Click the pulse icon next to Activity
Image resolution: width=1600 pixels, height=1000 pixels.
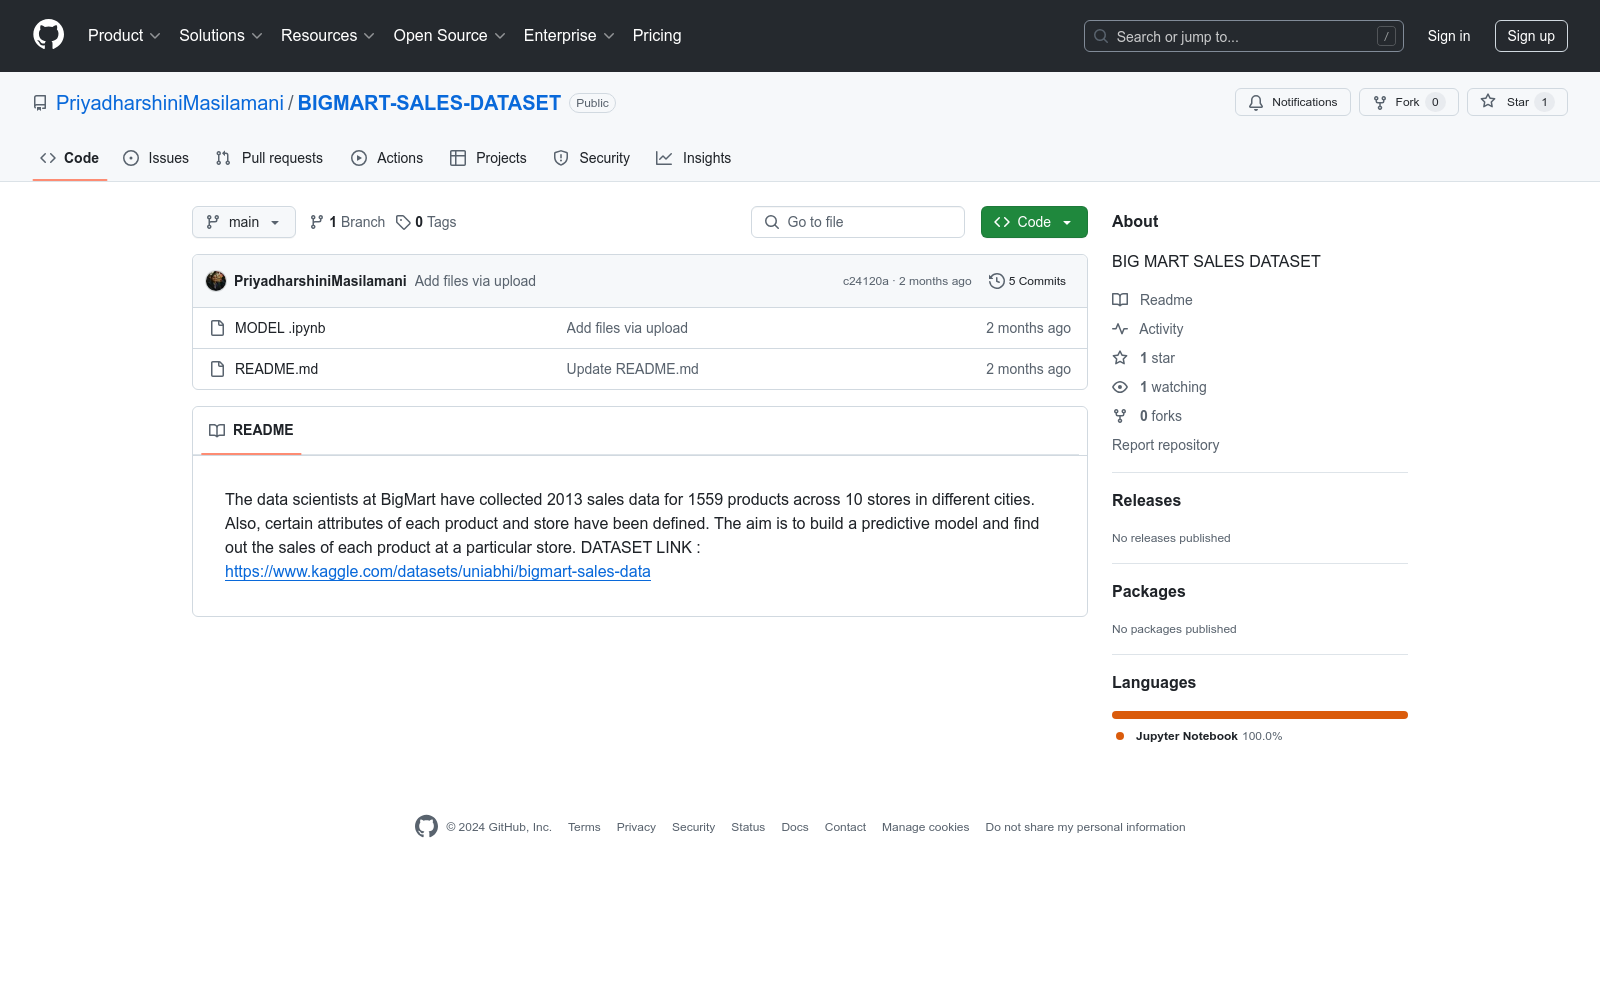coord(1120,329)
